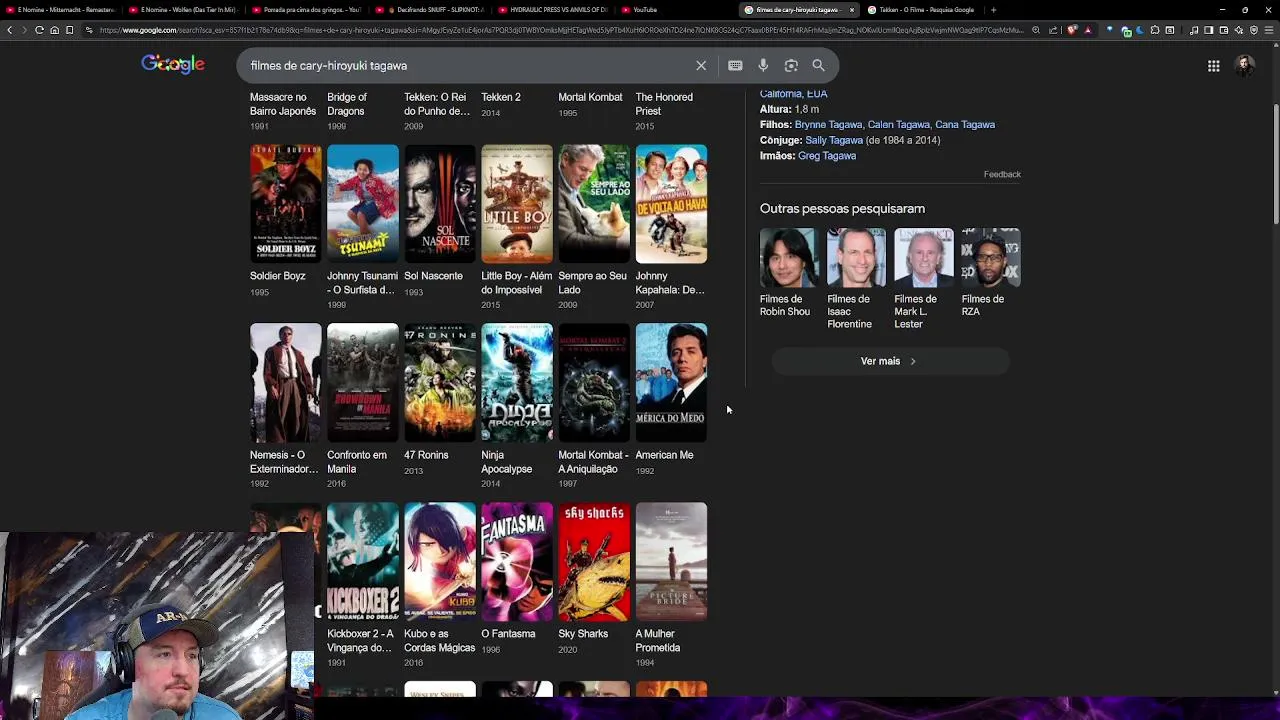The height and width of the screenshot is (720, 1280).
Task: Open the Nemesis movie poster
Action: (286, 382)
